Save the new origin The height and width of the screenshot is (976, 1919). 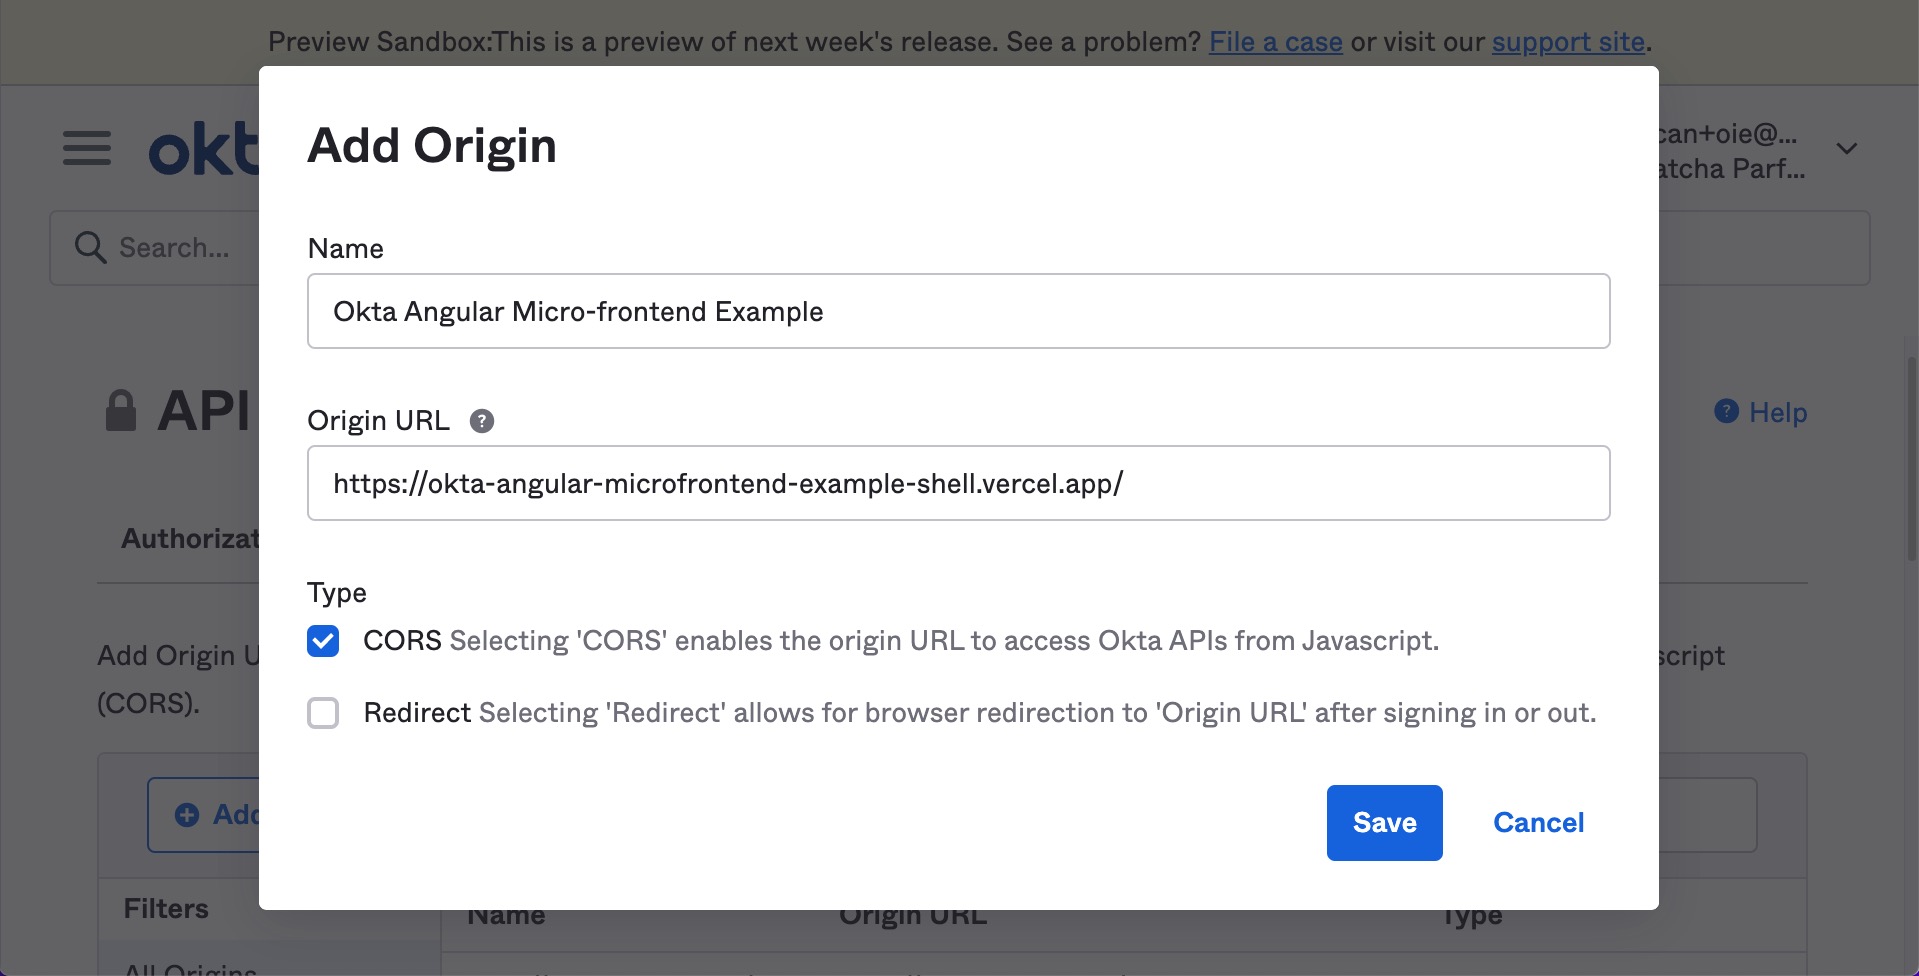point(1384,823)
